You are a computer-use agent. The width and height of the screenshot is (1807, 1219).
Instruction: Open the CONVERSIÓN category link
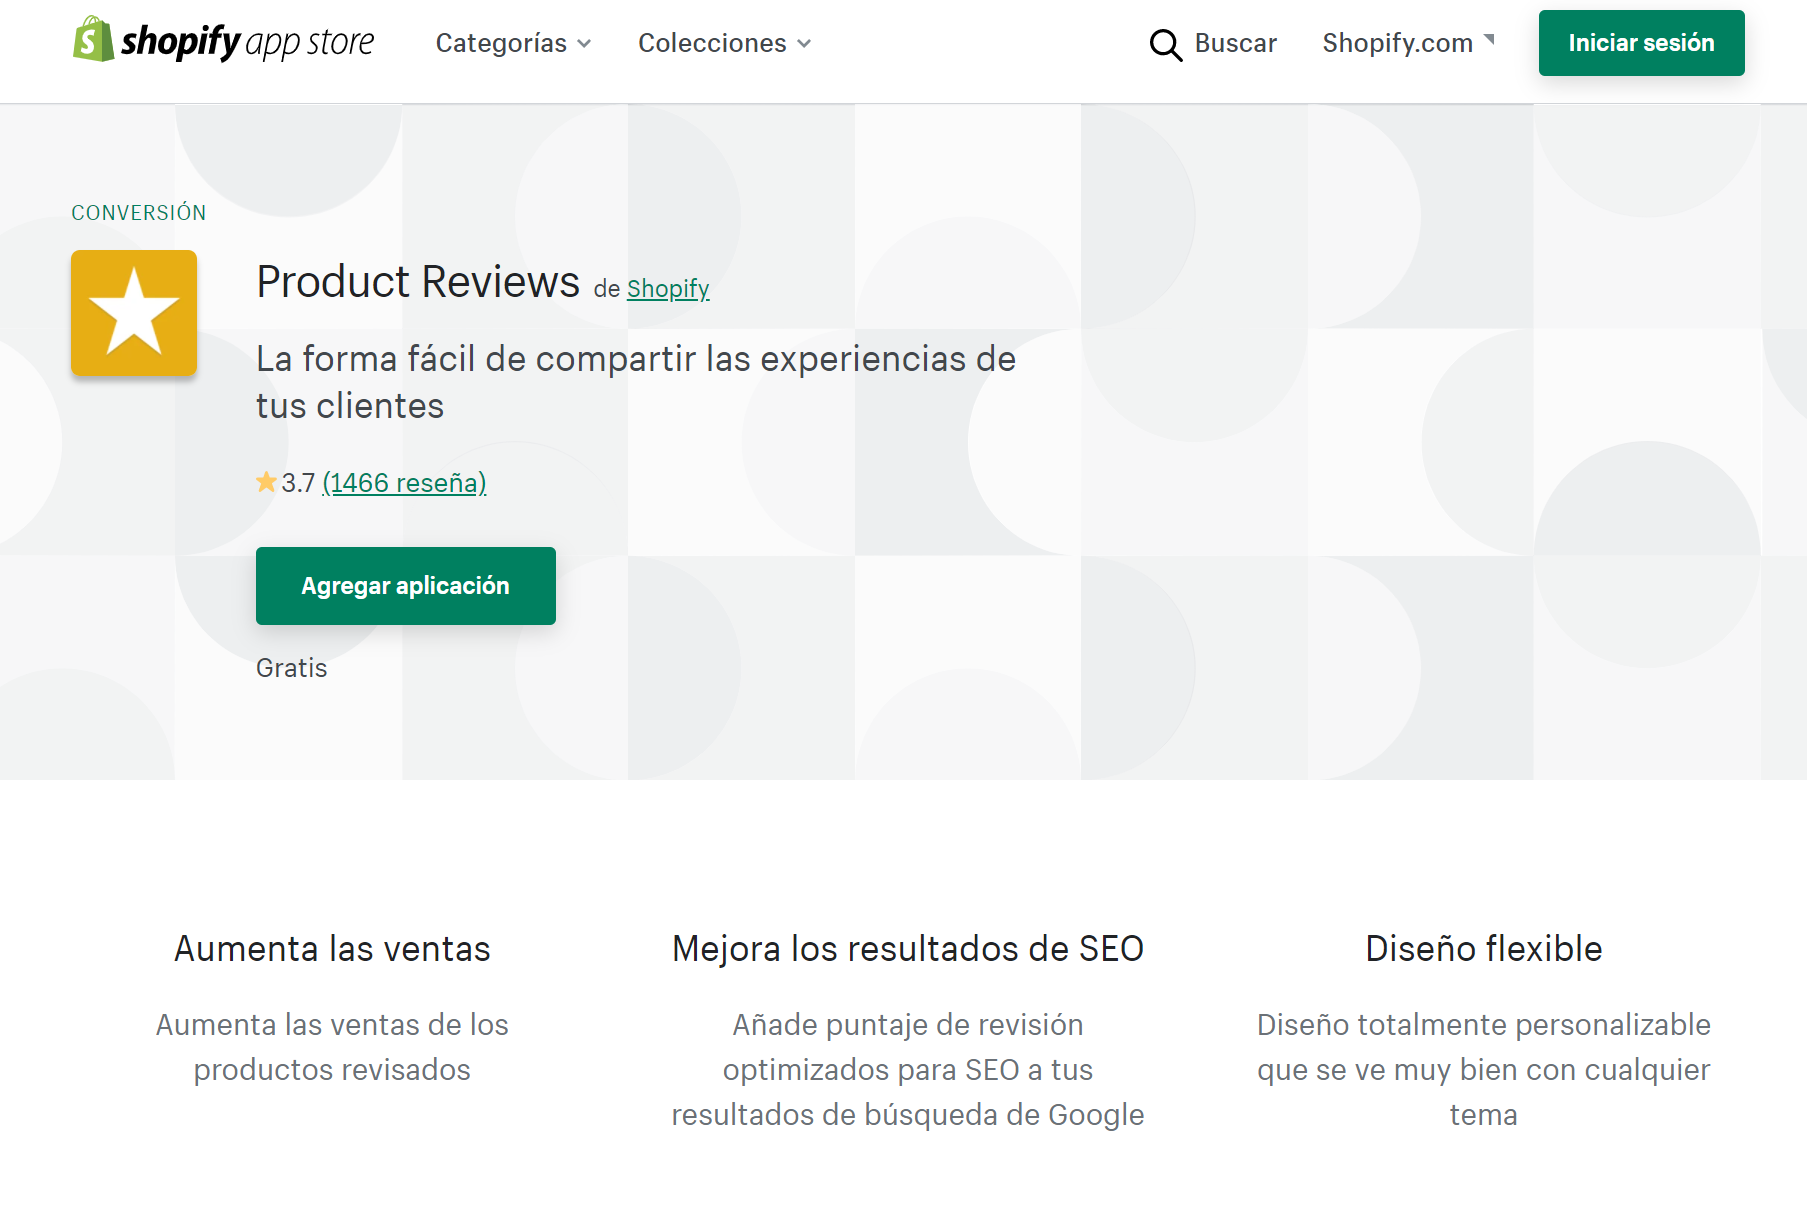click(x=138, y=212)
